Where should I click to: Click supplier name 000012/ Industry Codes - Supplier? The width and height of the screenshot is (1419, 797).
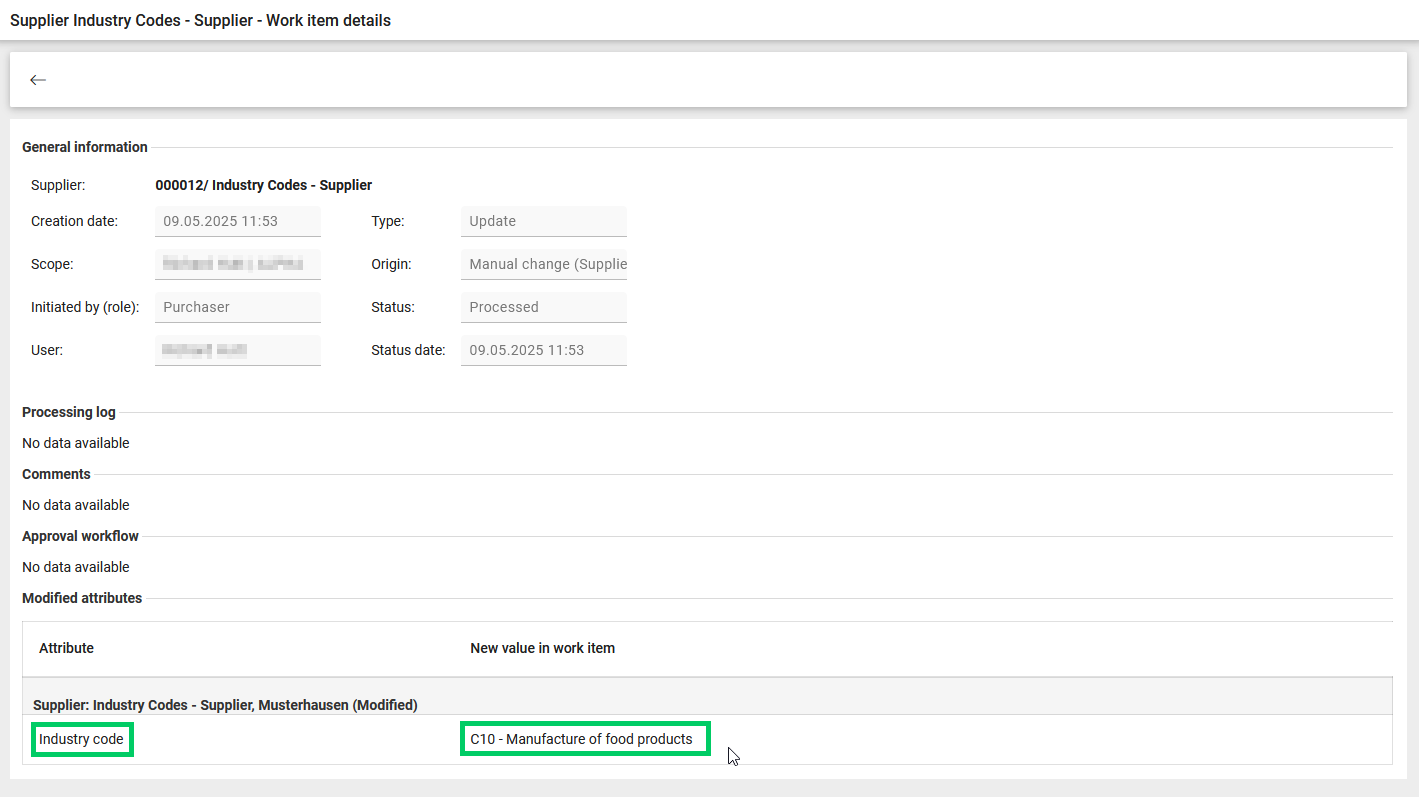(263, 185)
